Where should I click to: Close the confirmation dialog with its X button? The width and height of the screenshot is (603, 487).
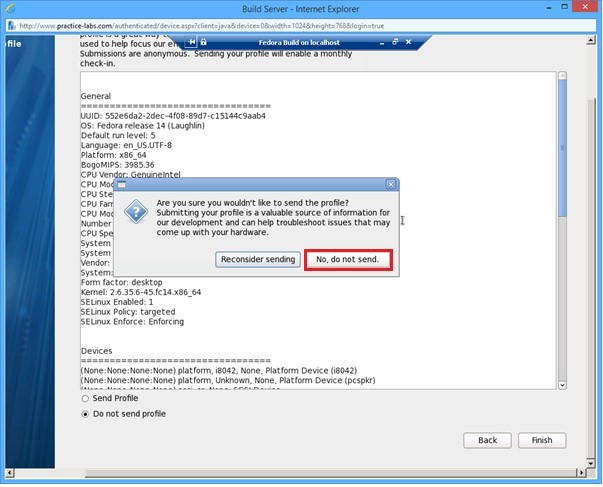click(x=391, y=185)
